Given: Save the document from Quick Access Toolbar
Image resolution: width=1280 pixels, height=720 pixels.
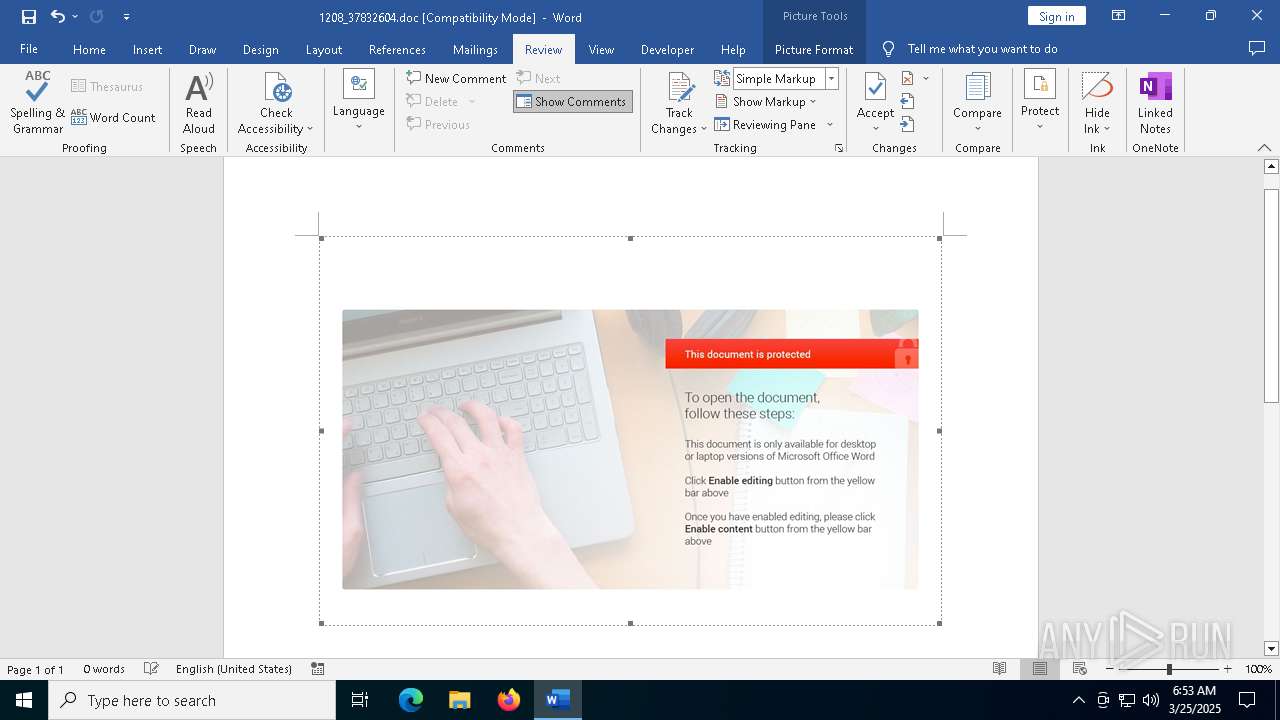Looking at the screenshot, I should pos(28,17).
